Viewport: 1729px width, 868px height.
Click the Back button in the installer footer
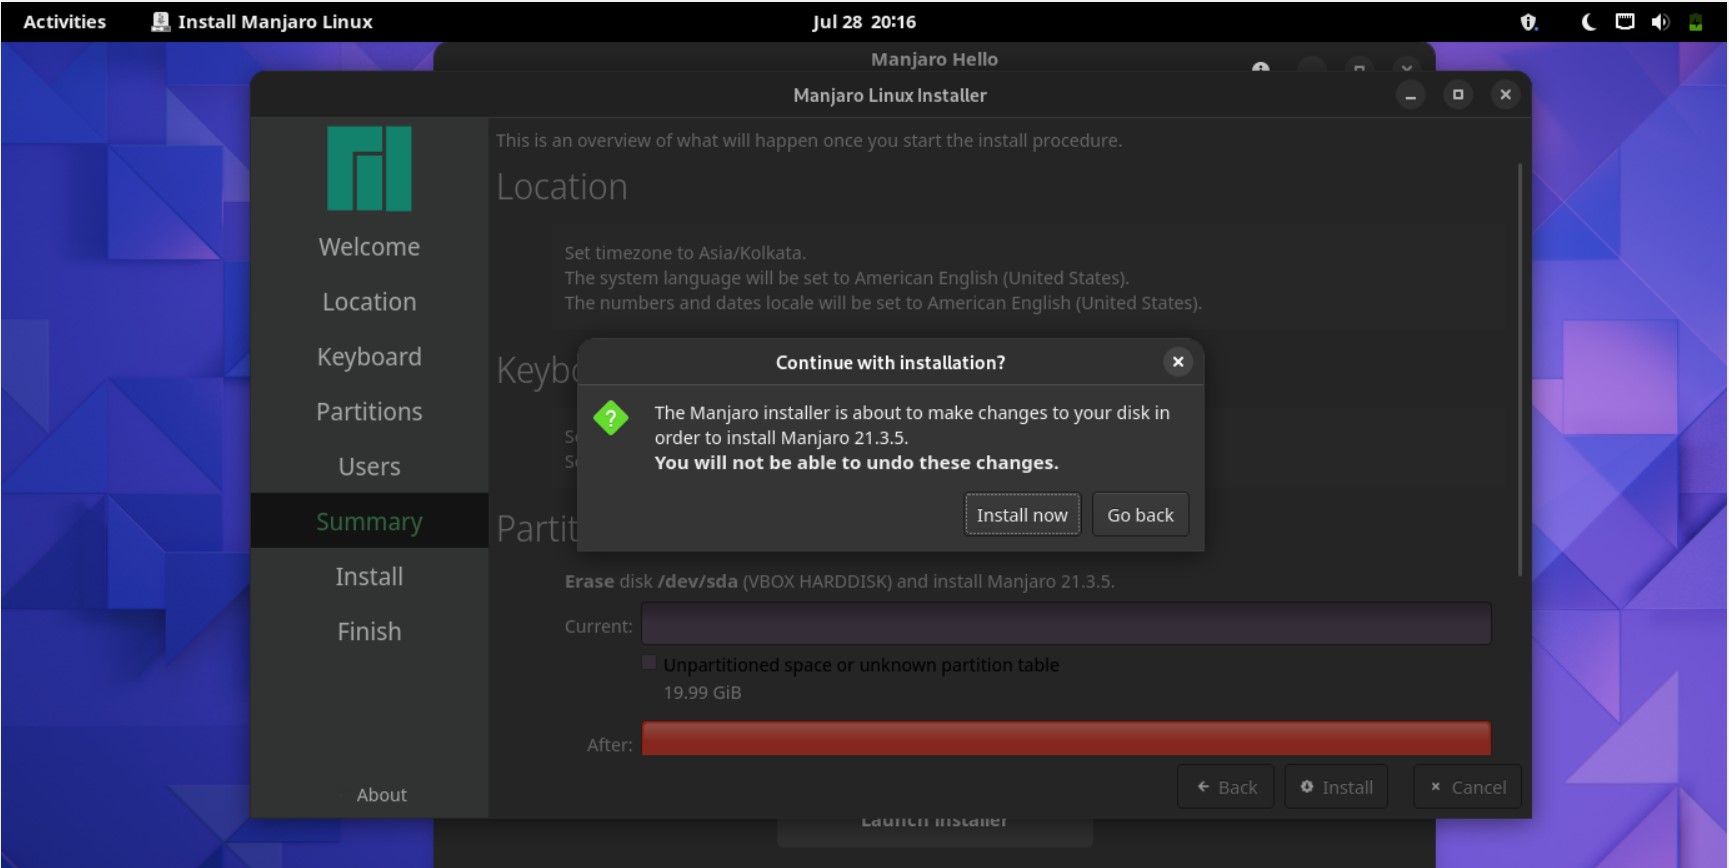(1226, 787)
